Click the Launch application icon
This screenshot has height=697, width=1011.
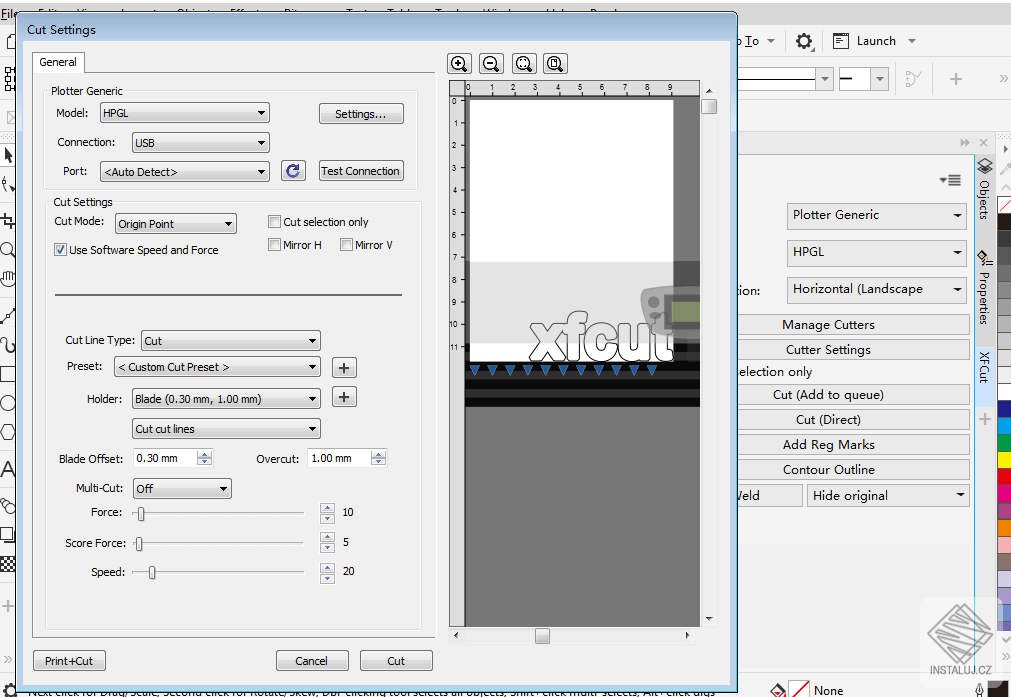(x=840, y=41)
